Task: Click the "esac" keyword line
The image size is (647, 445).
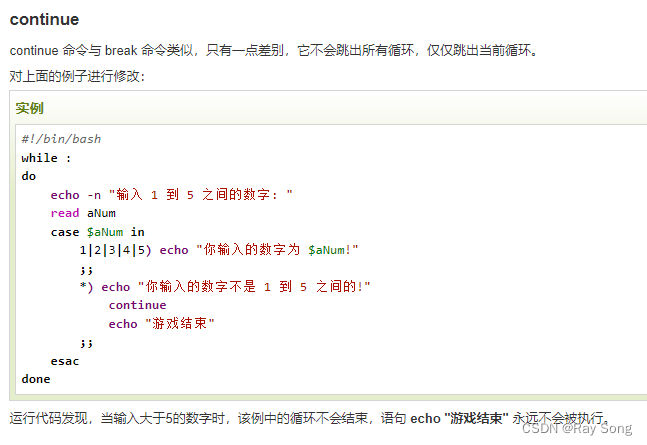Action: pyautogui.click(x=65, y=361)
